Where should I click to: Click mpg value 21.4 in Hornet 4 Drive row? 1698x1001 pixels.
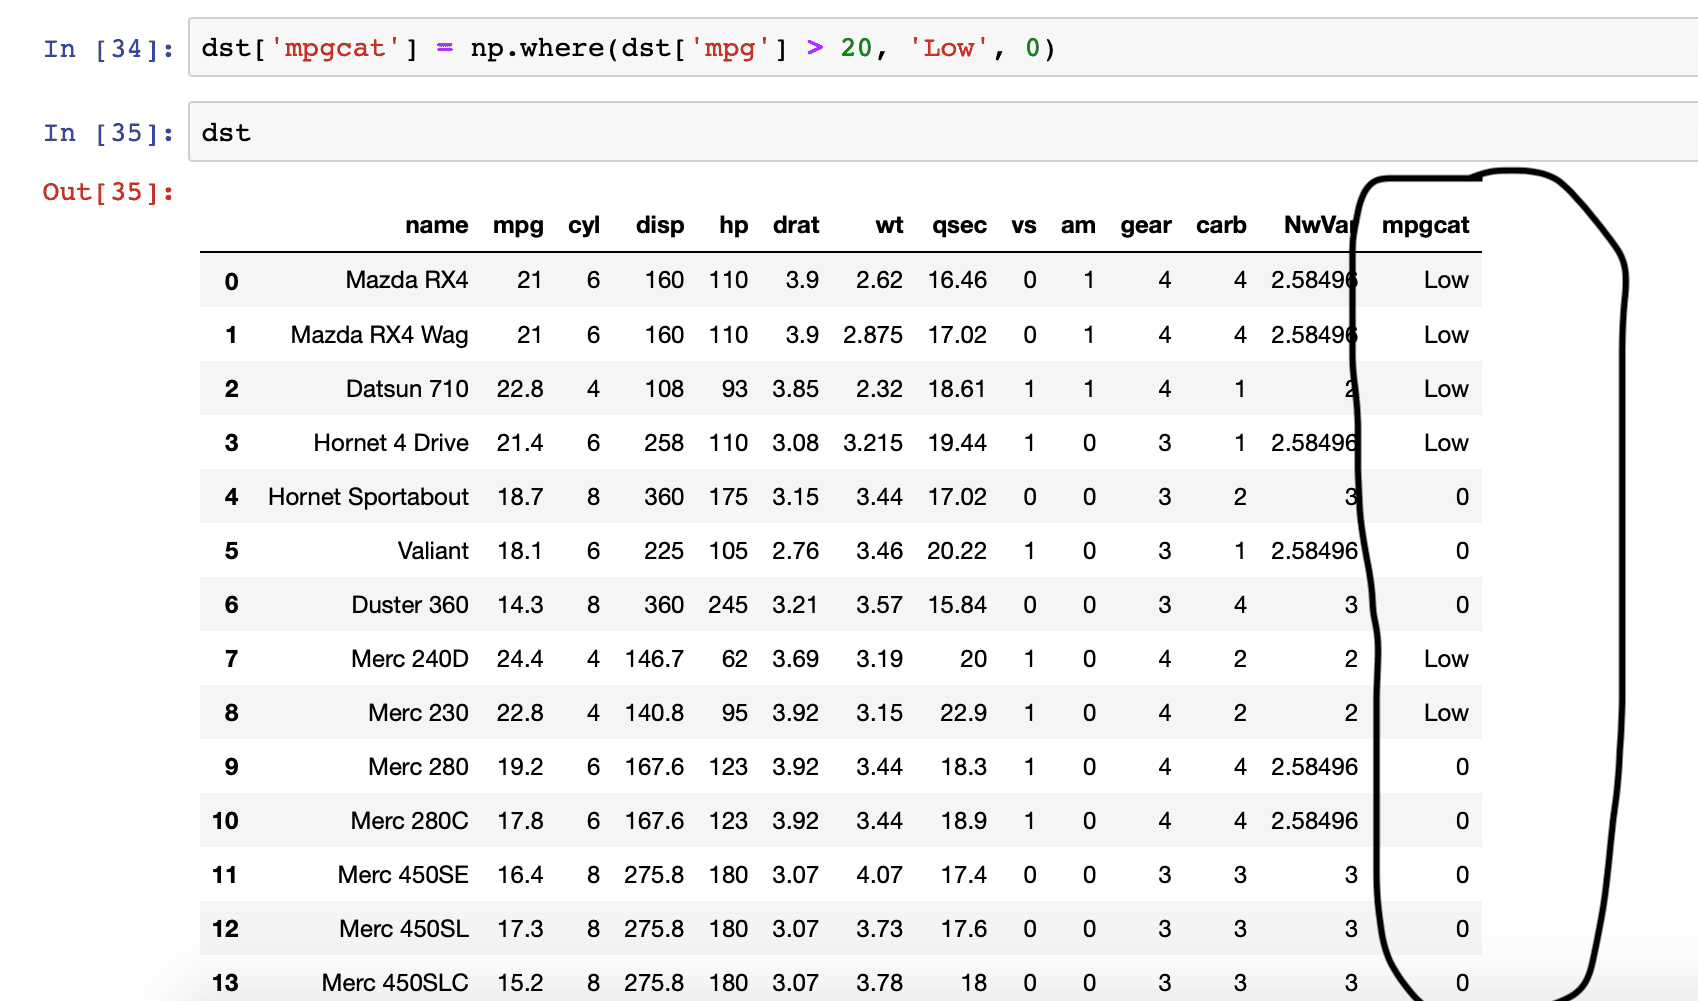point(520,443)
